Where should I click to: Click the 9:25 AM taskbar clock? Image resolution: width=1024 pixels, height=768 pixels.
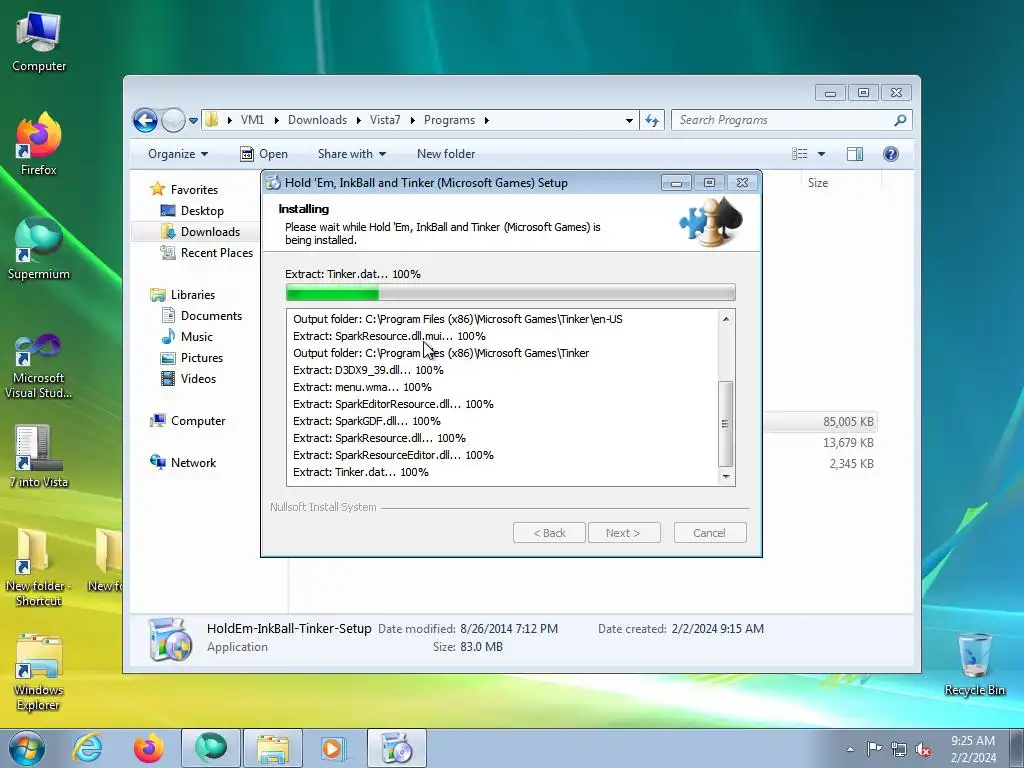coord(973,749)
